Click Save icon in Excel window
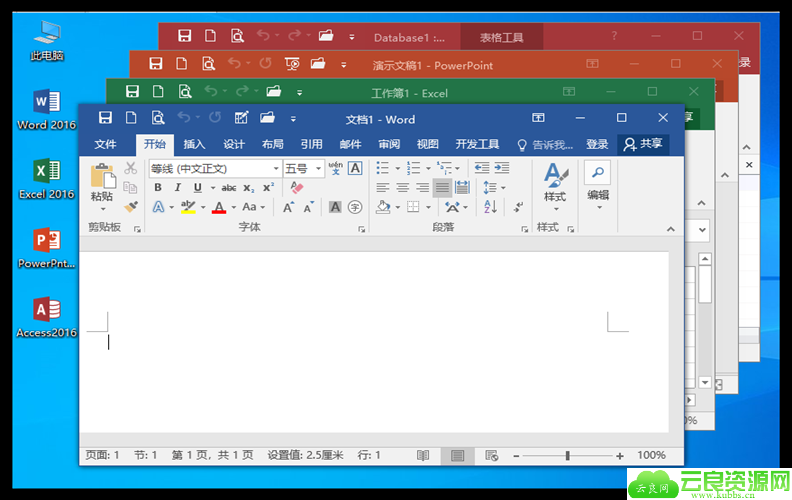The height and width of the screenshot is (500, 792). tap(132, 91)
